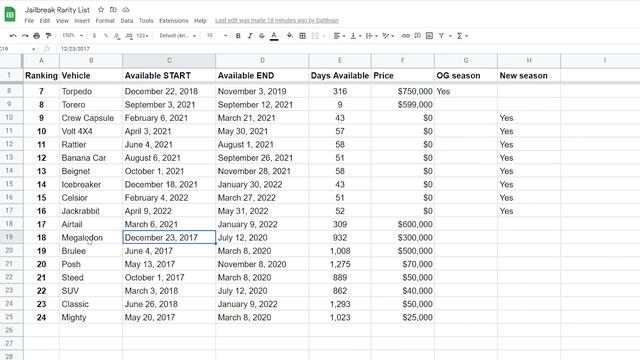Select the $750,000 price cell
Screen dimensions: 640x360
[403, 91]
